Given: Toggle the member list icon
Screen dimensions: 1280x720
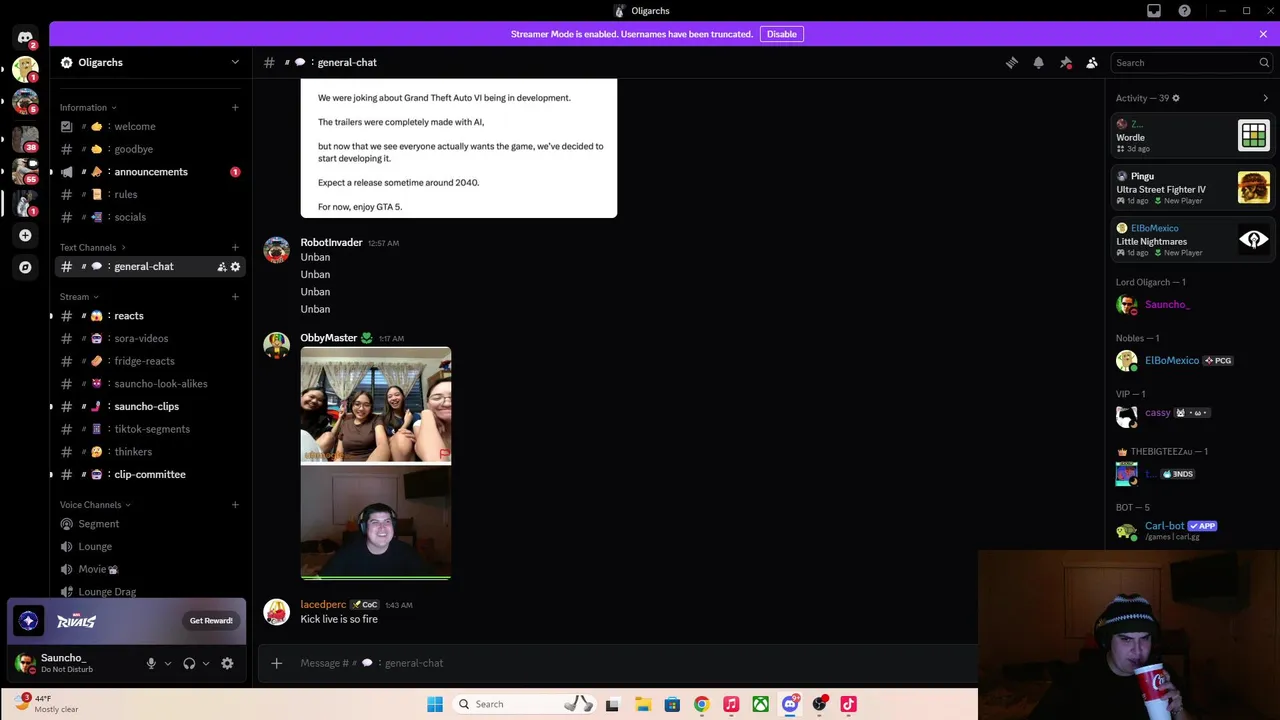Looking at the screenshot, I should click(1092, 62).
